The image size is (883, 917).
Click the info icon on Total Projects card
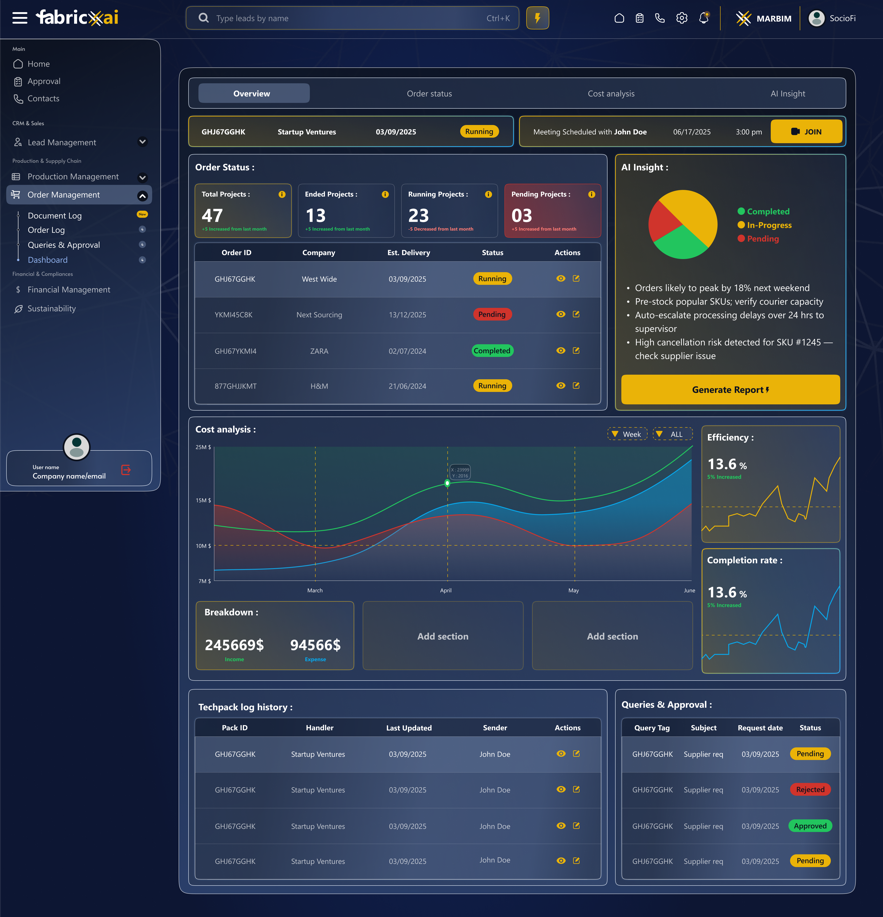pos(282,194)
